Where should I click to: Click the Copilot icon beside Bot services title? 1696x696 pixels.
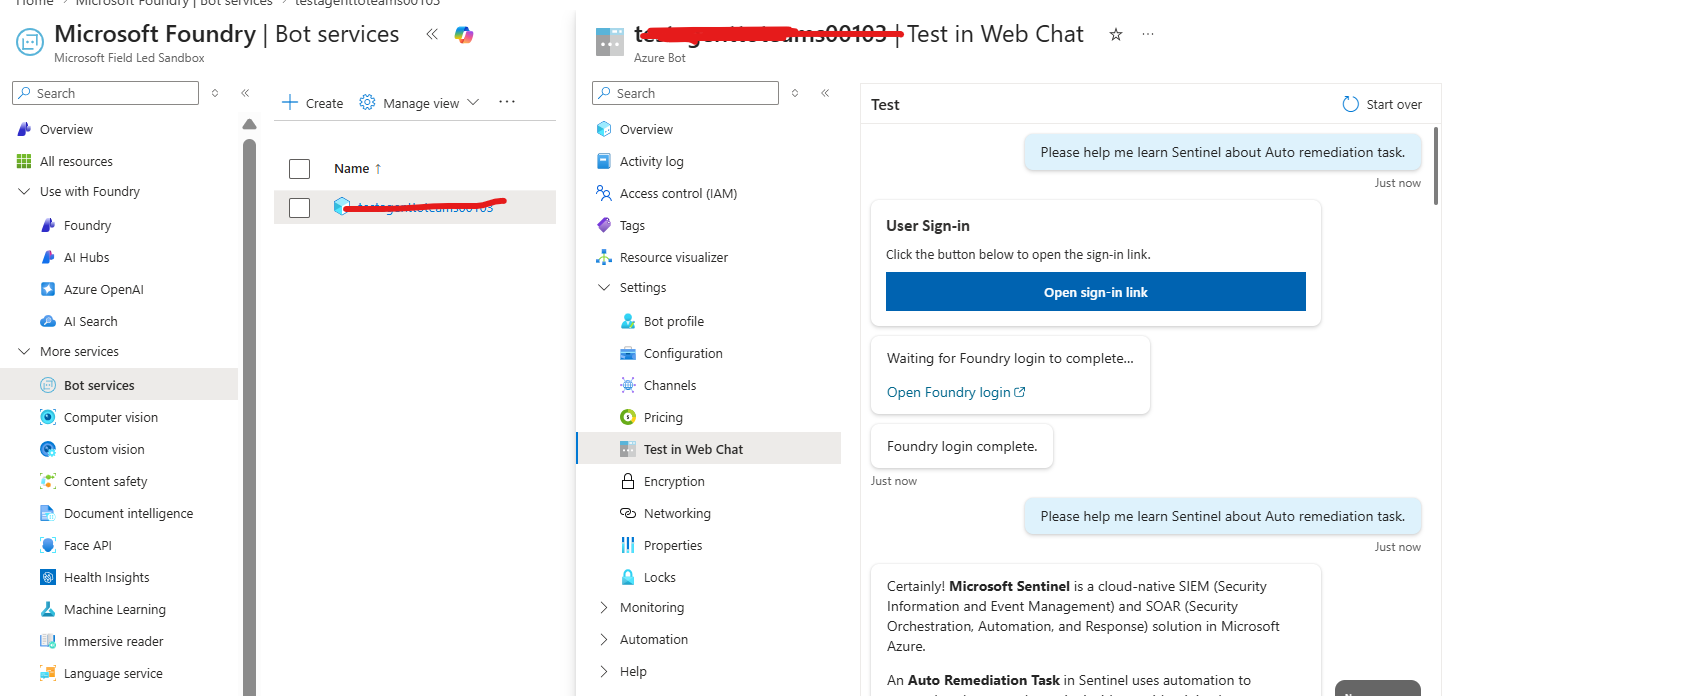tap(464, 35)
